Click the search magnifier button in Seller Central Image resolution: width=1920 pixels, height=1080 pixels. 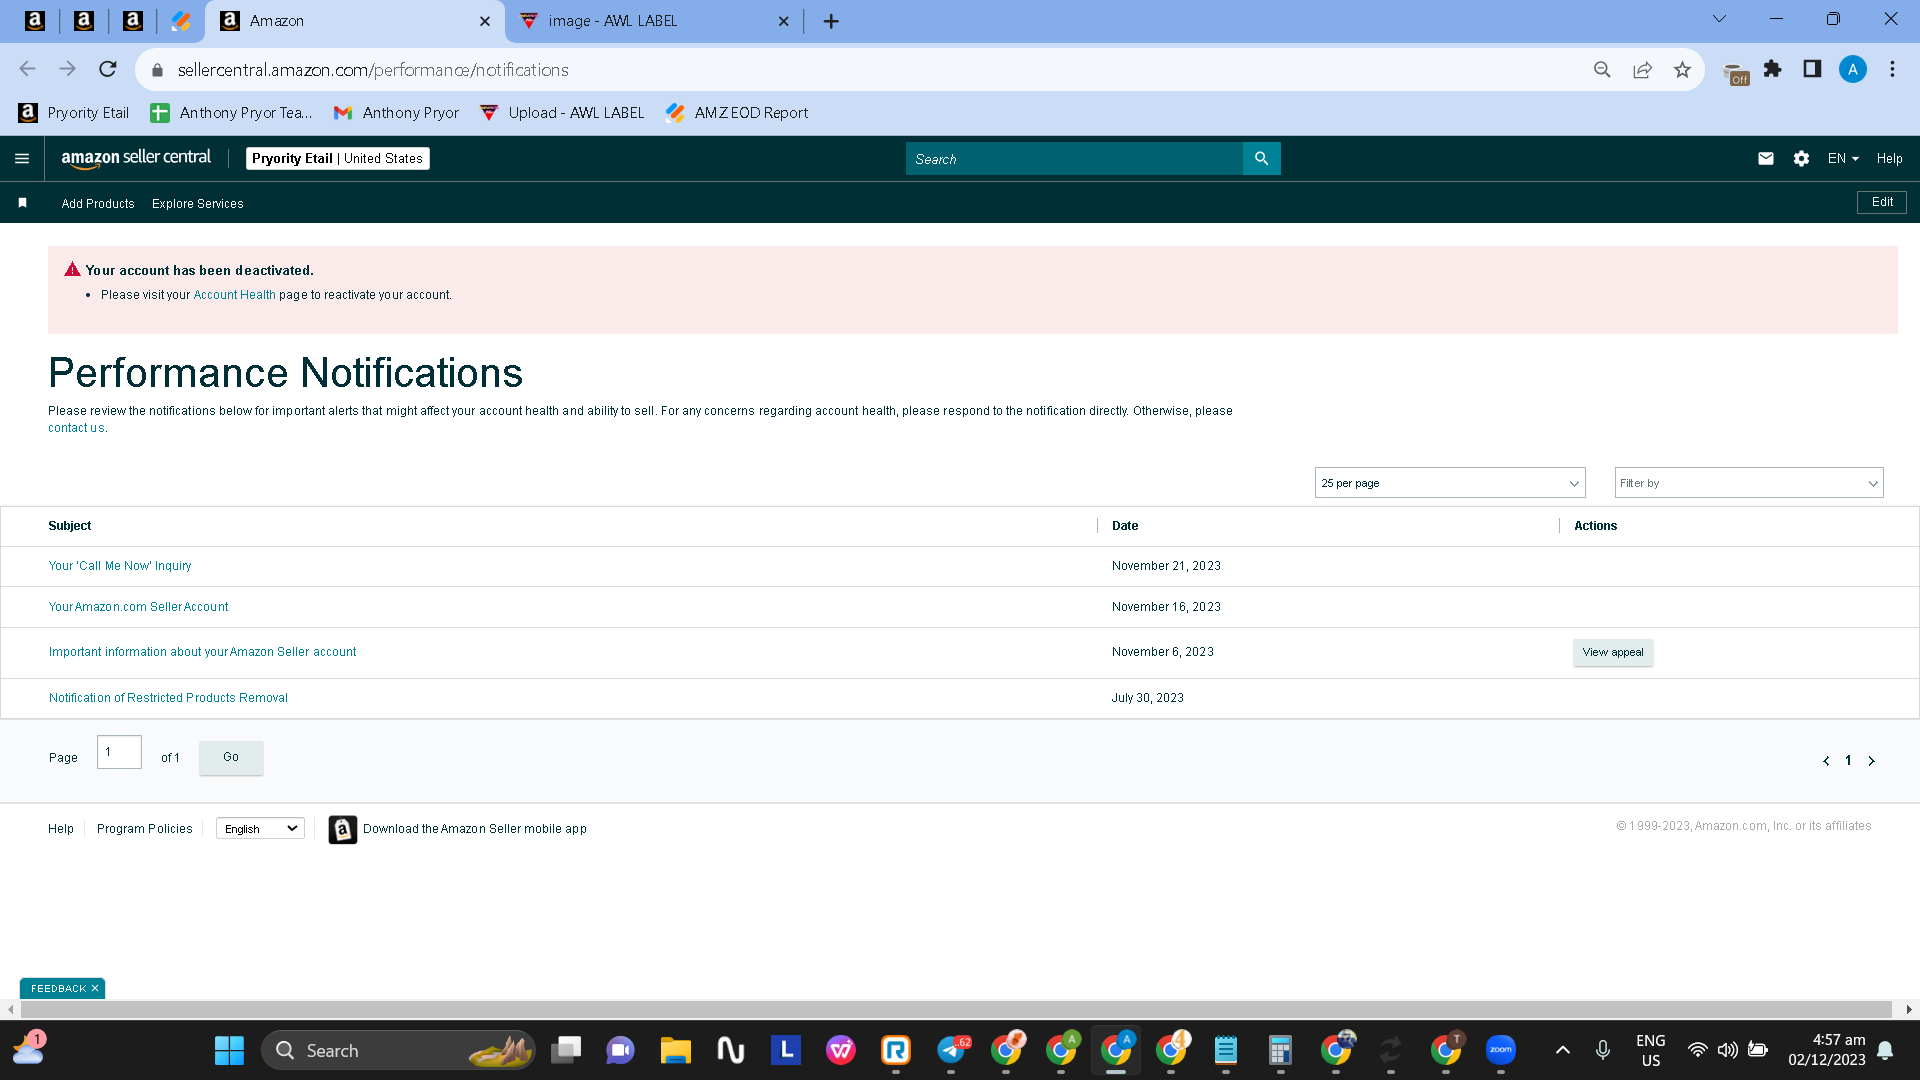tap(1261, 158)
